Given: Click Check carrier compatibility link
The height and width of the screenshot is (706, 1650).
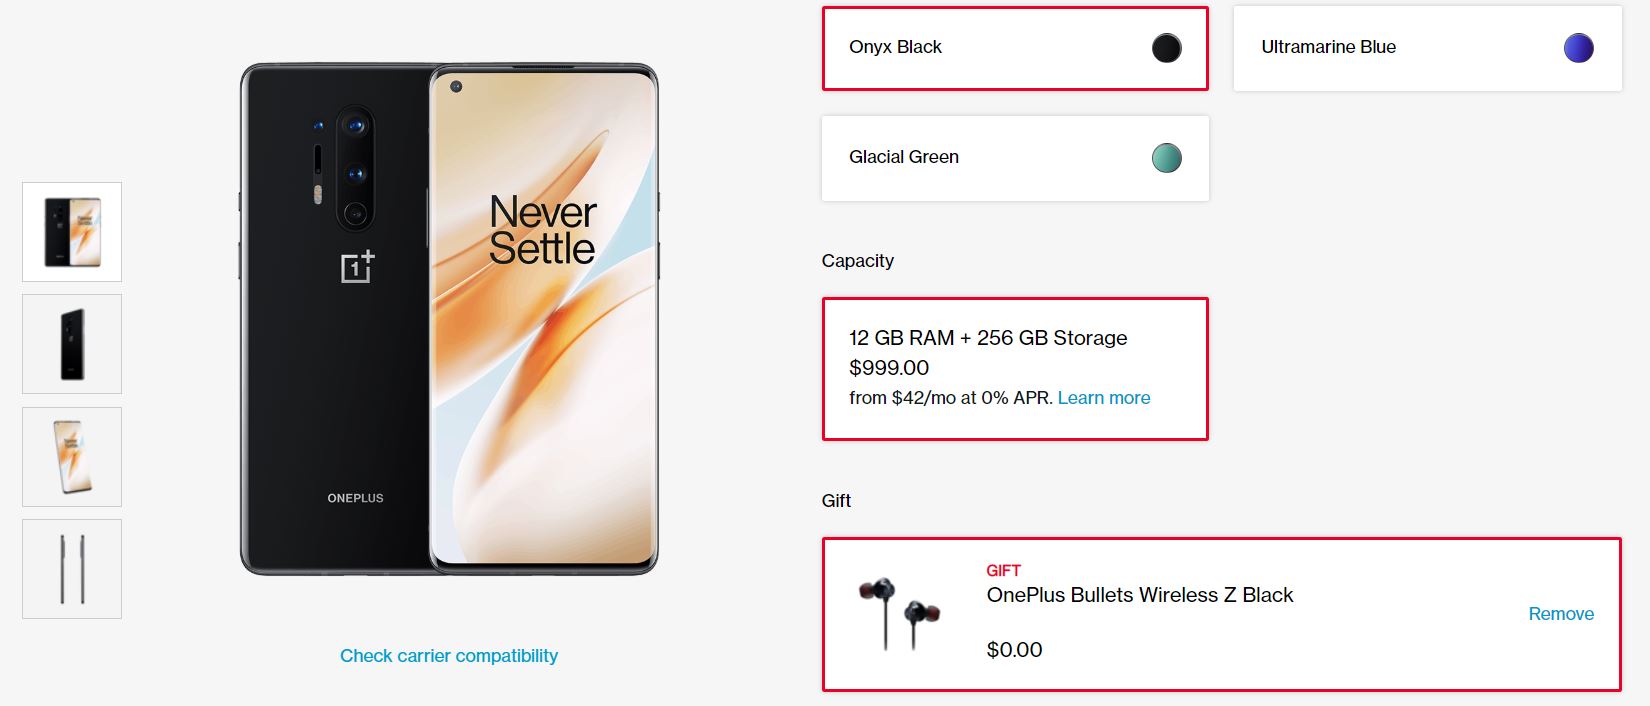Looking at the screenshot, I should (x=449, y=656).
